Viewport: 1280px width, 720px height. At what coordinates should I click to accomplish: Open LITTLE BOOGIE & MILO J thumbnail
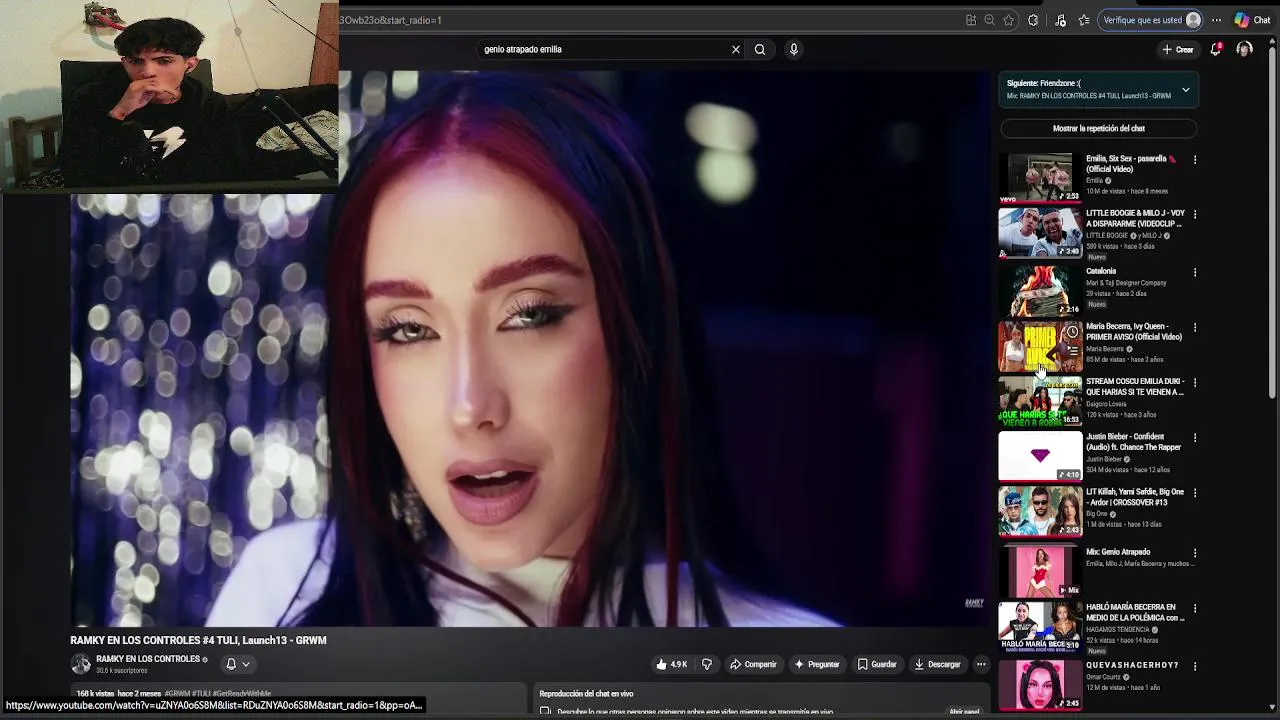1040,232
